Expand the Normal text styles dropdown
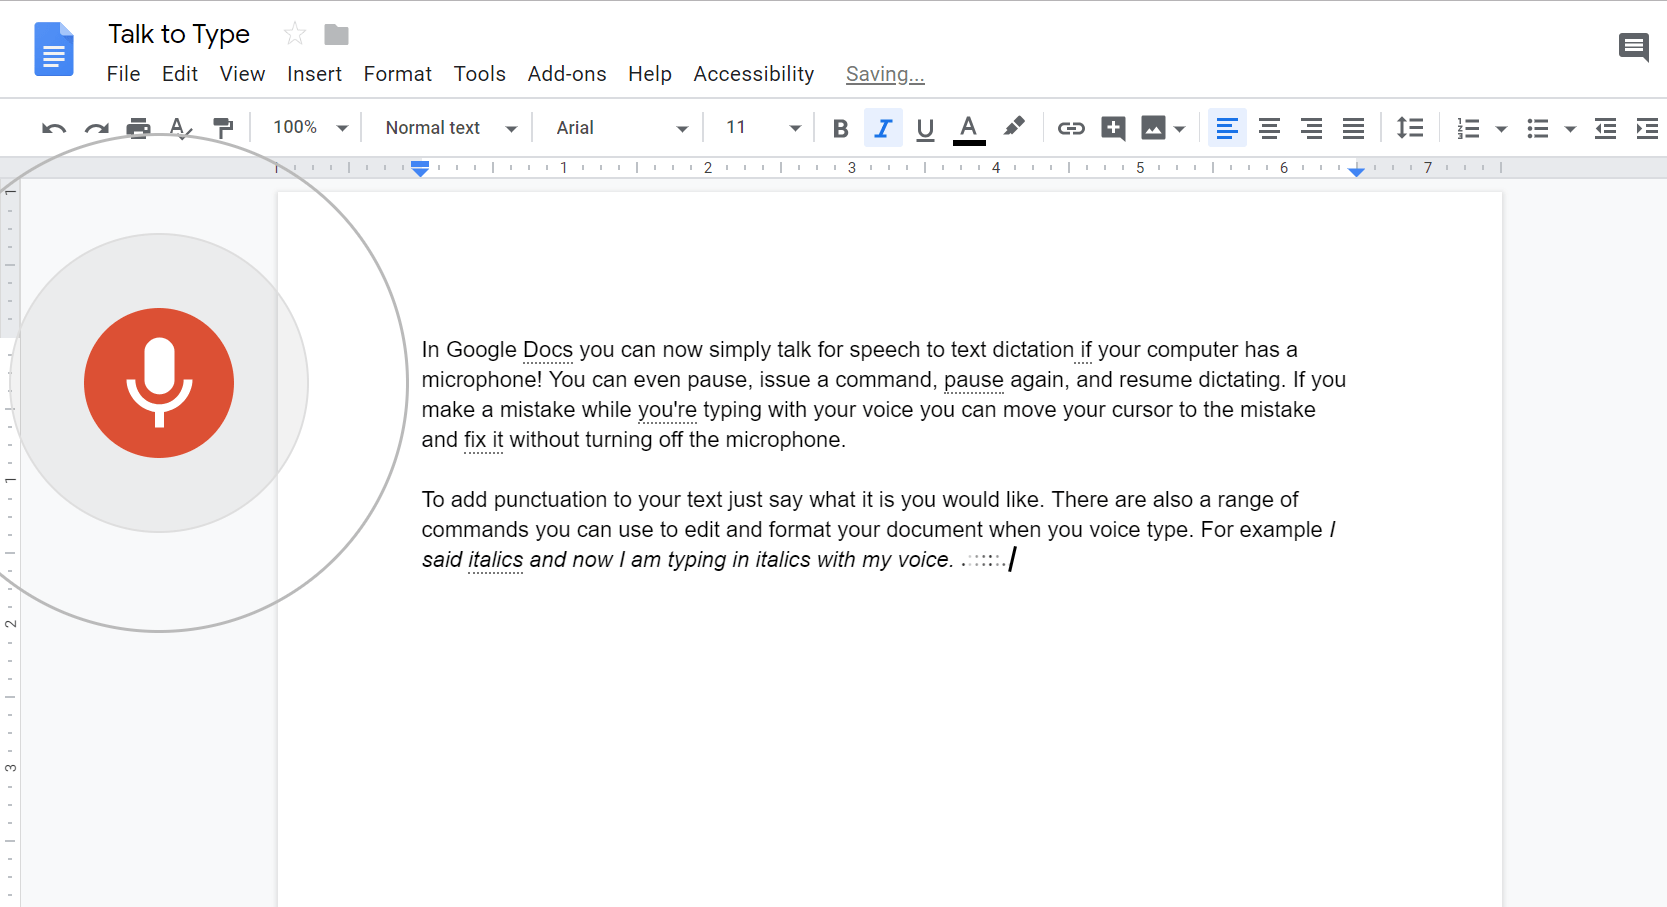This screenshot has height=907, width=1667. click(x=447, y=128)
